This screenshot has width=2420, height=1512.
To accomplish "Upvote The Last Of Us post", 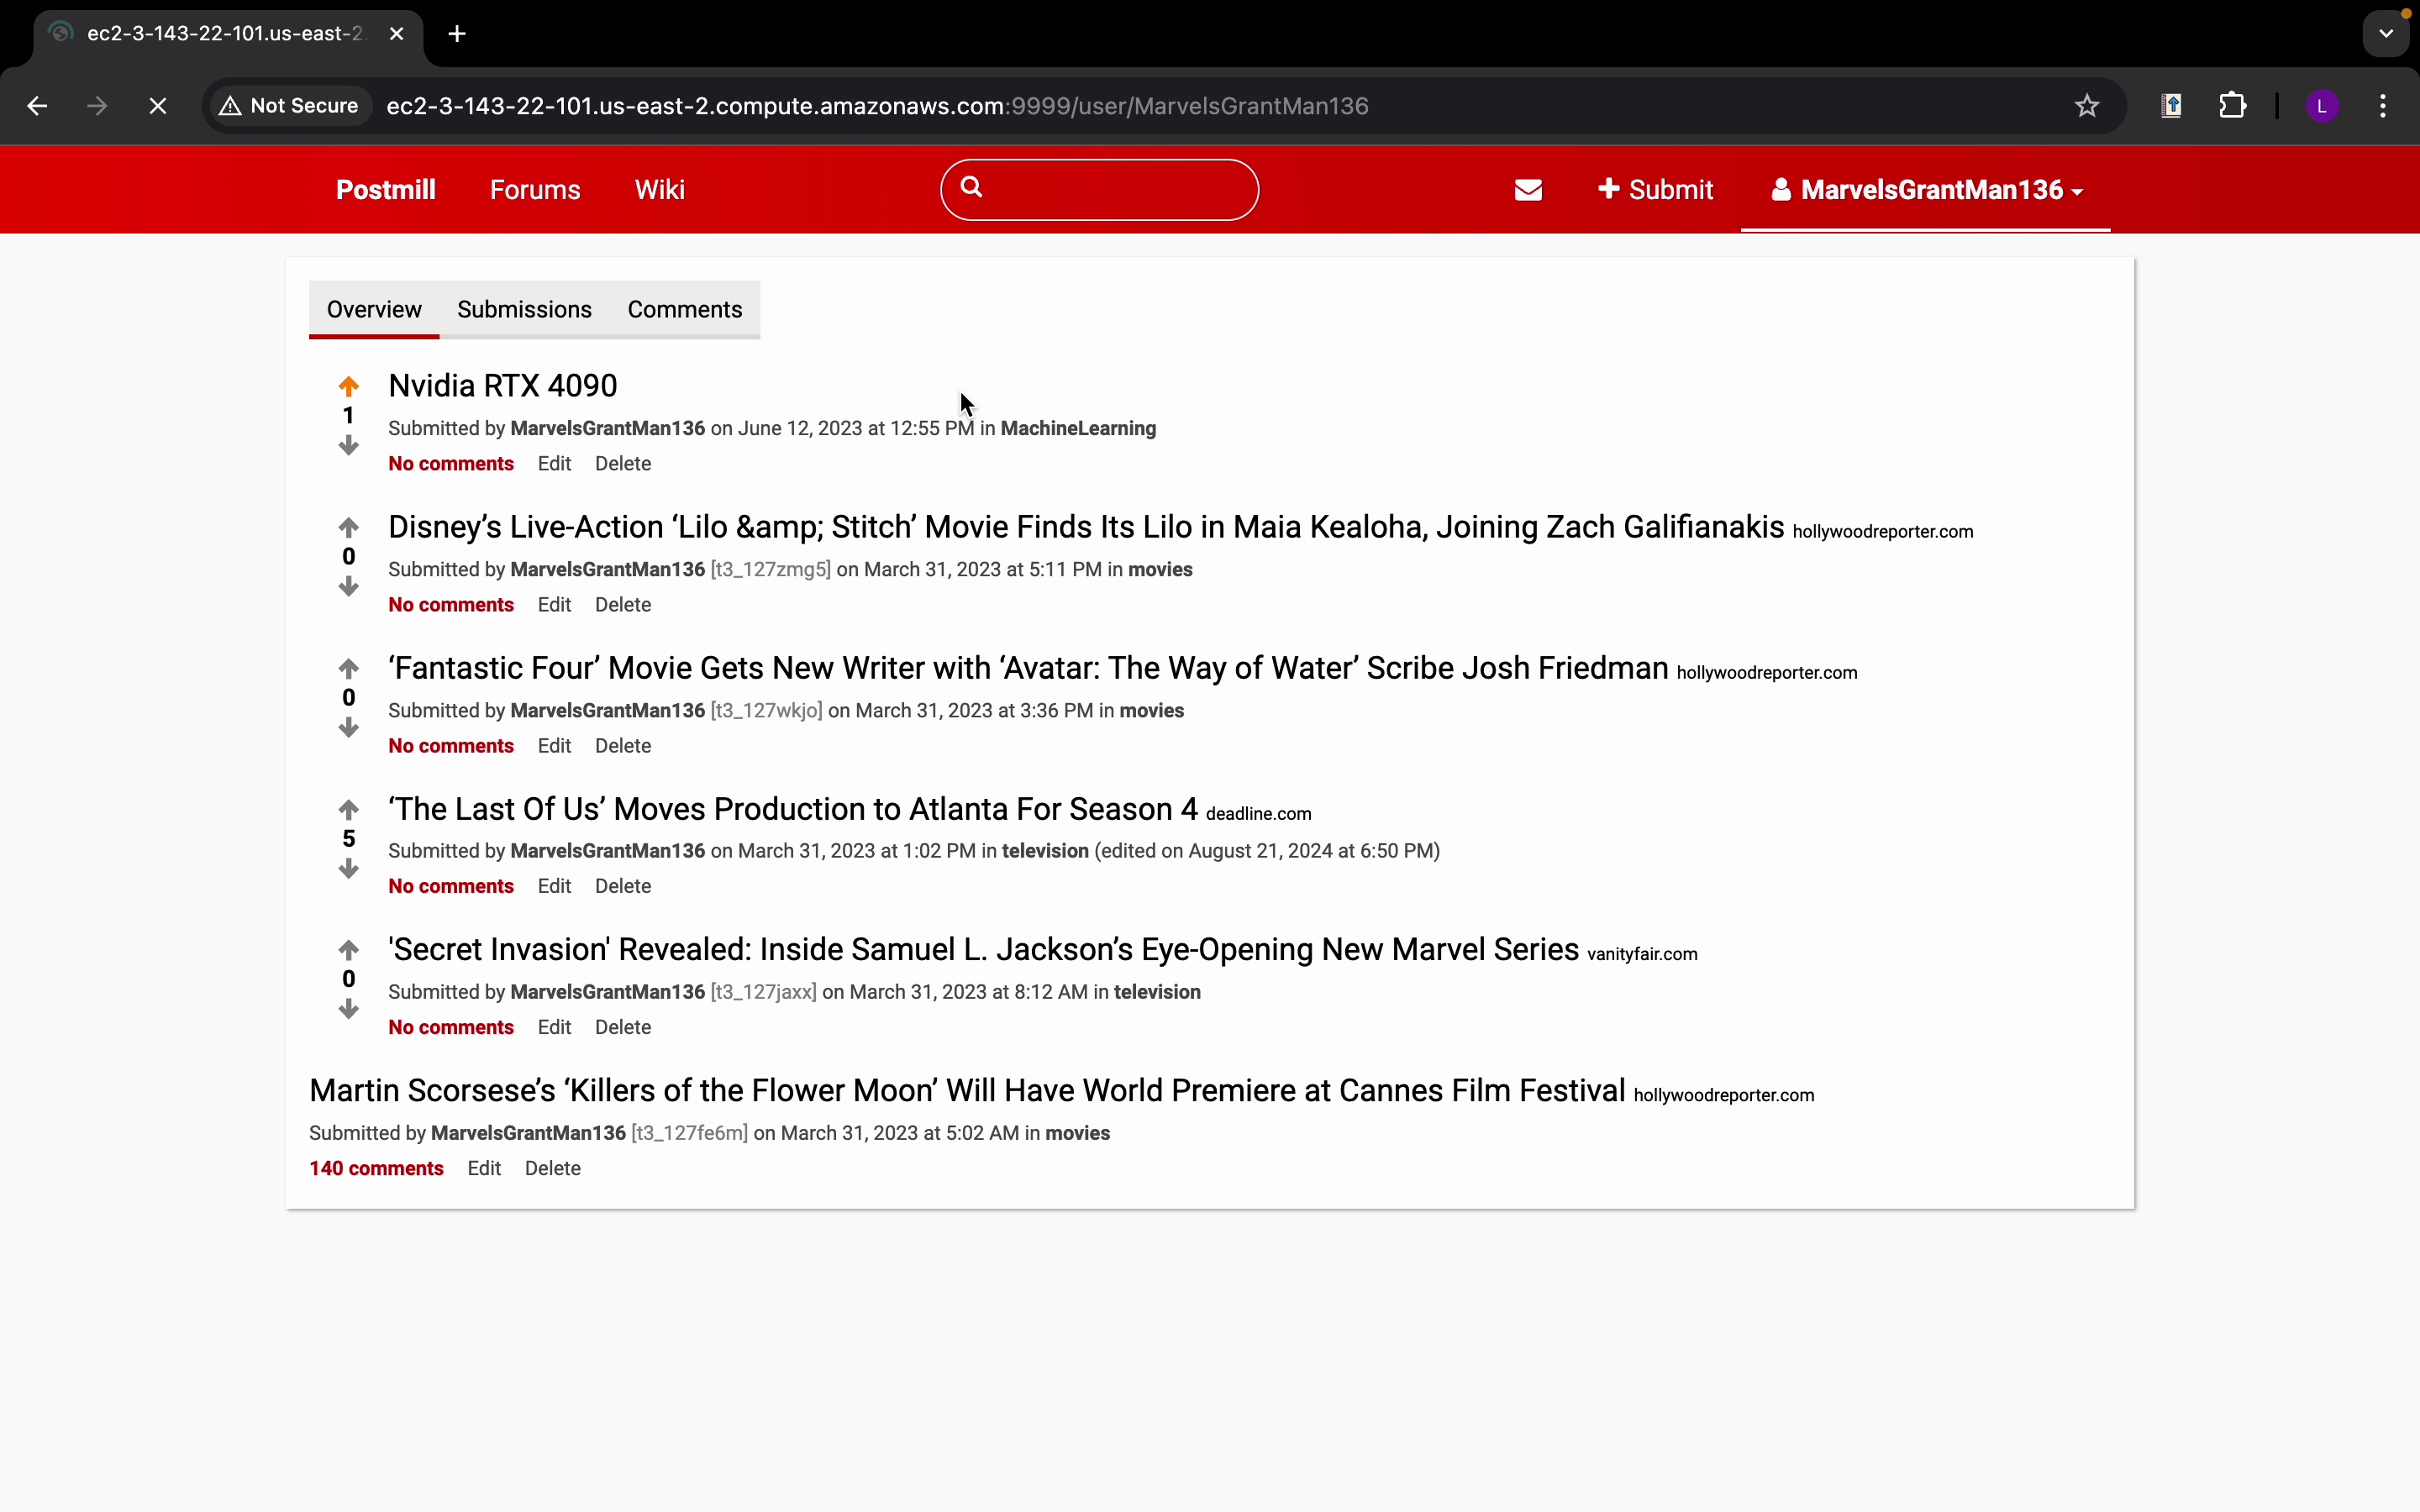I will click(x=348, y=809).
